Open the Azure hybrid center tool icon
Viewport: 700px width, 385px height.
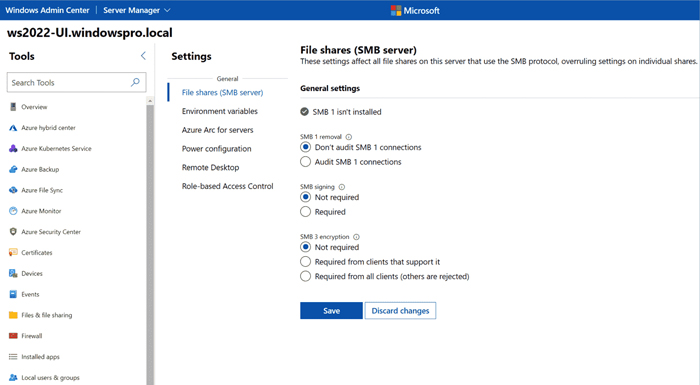[x=13, y=128]
